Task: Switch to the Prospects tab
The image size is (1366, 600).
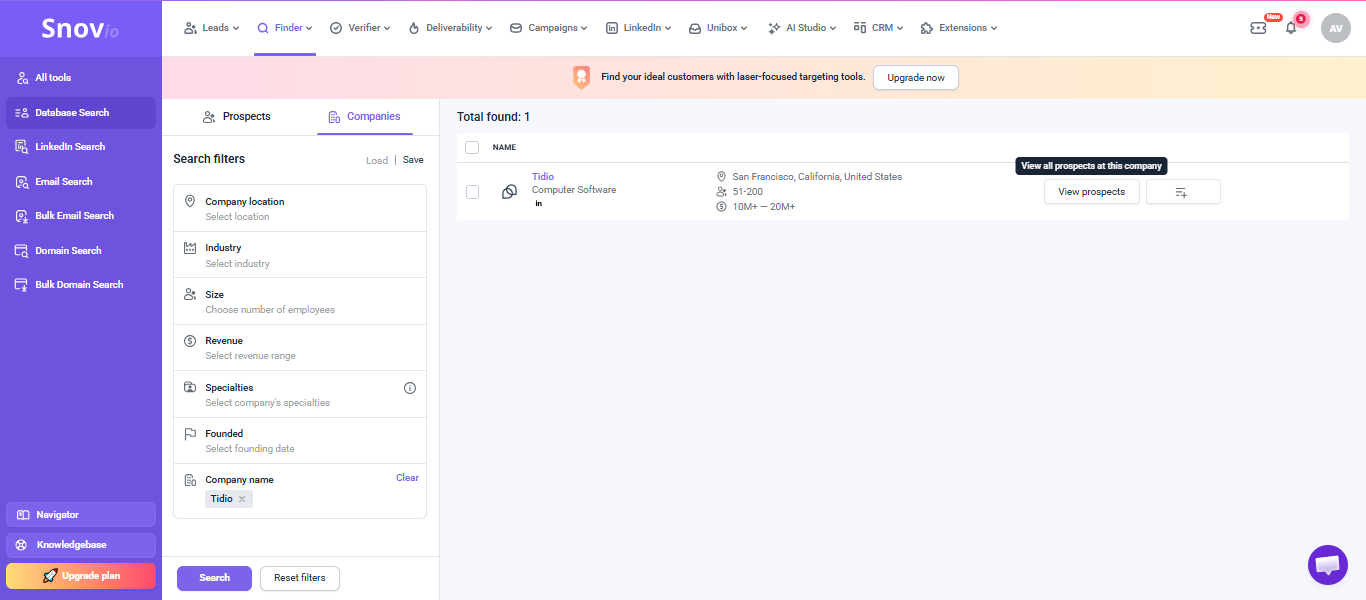Action: pyautogui.click(x=237, y=117)
